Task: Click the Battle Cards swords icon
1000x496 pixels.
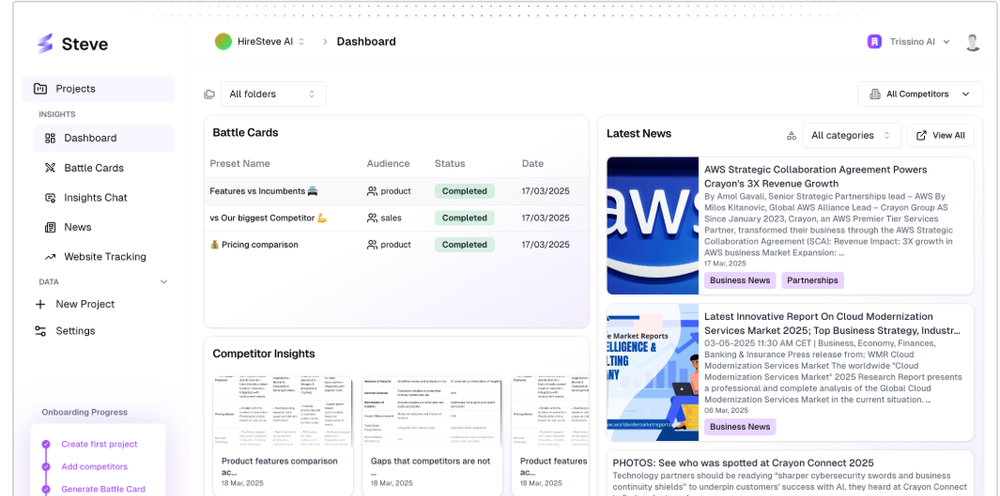Action: pos(50,168)
